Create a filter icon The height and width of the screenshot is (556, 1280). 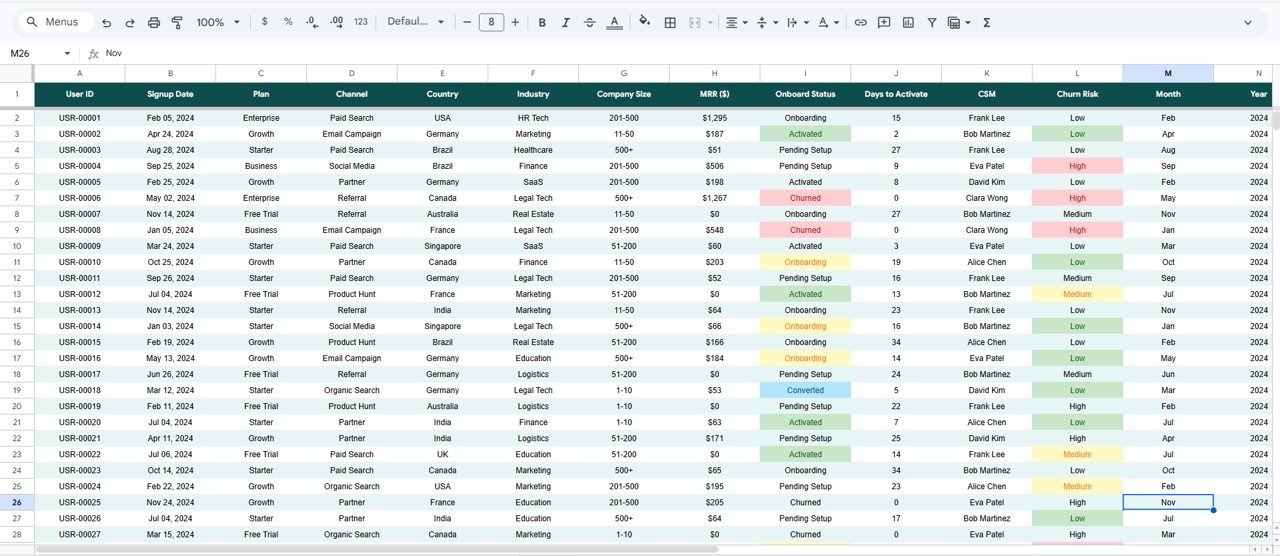932,22
